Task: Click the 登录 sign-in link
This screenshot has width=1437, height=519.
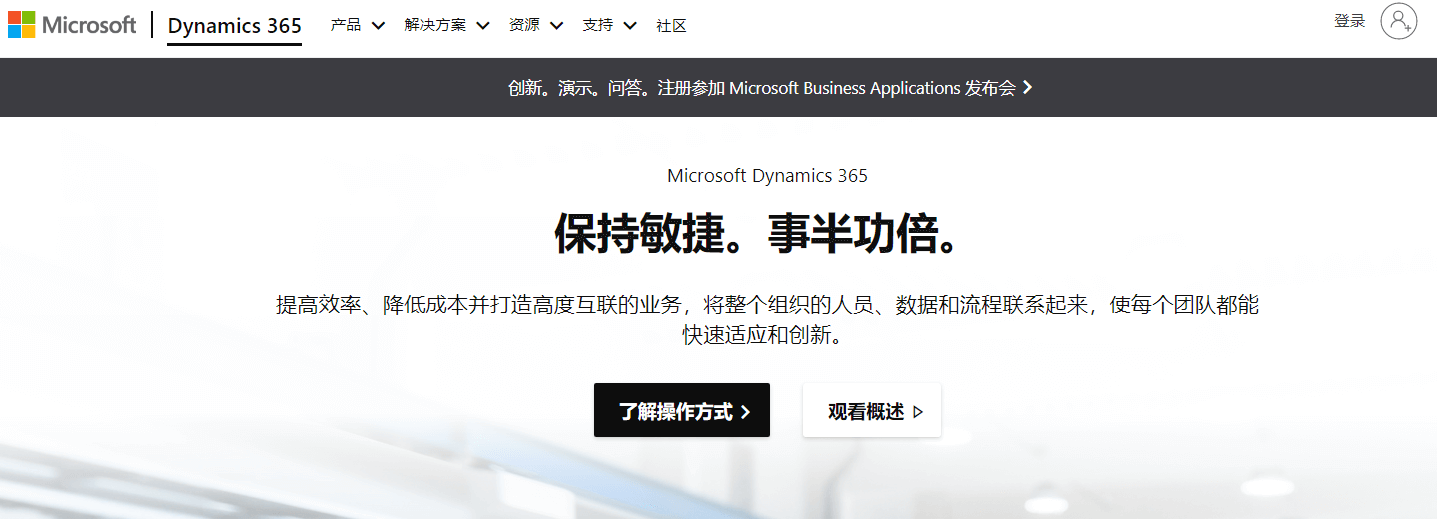Action: [1350, 21]
